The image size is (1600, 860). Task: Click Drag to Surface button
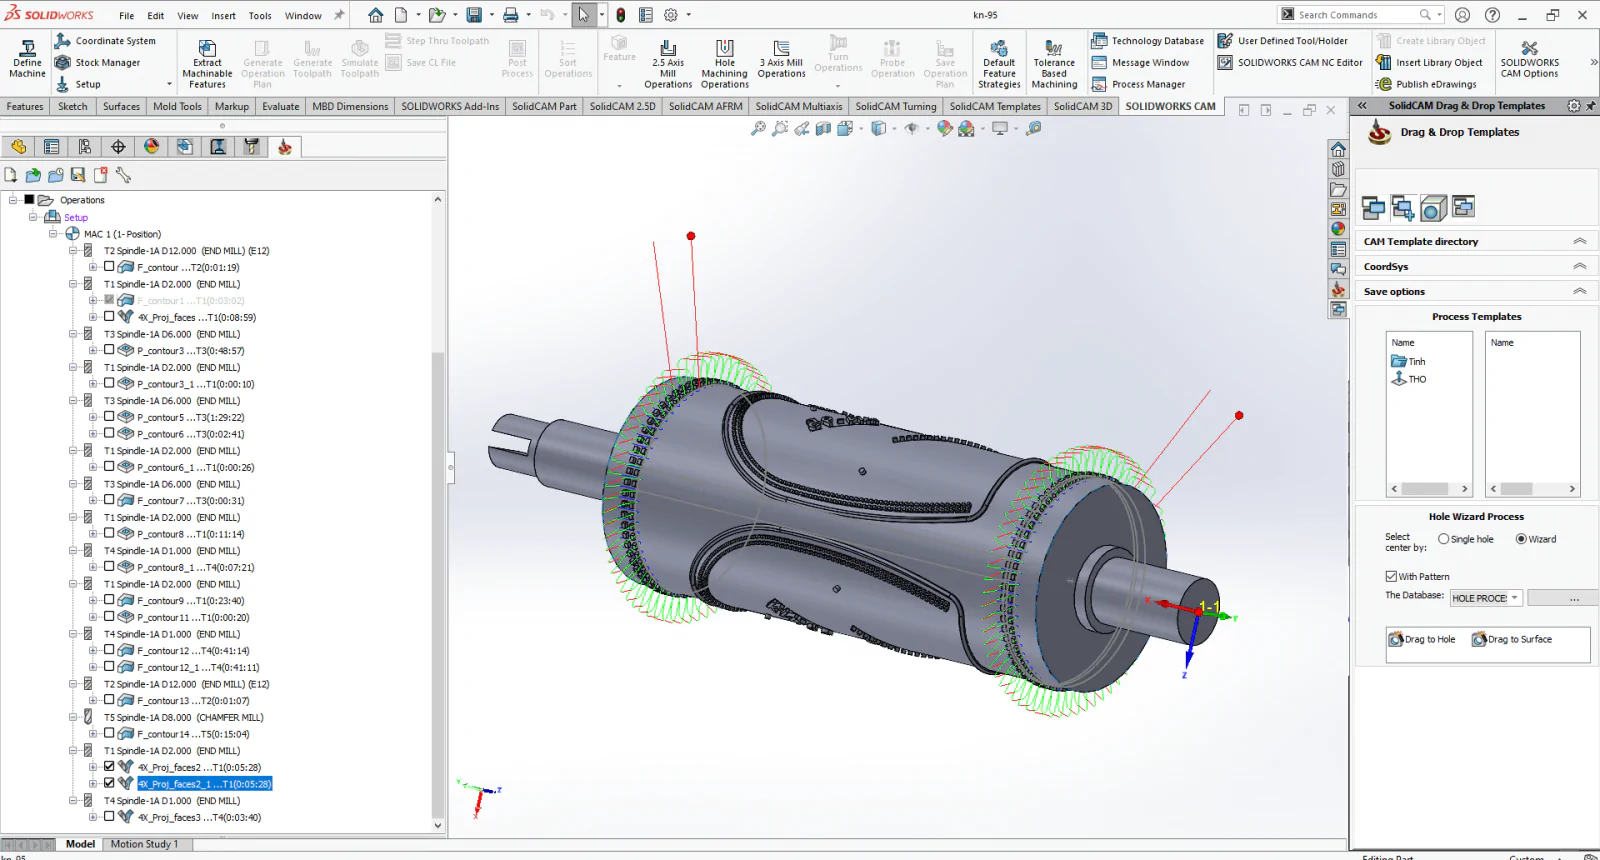click(x=1511, y=639)
